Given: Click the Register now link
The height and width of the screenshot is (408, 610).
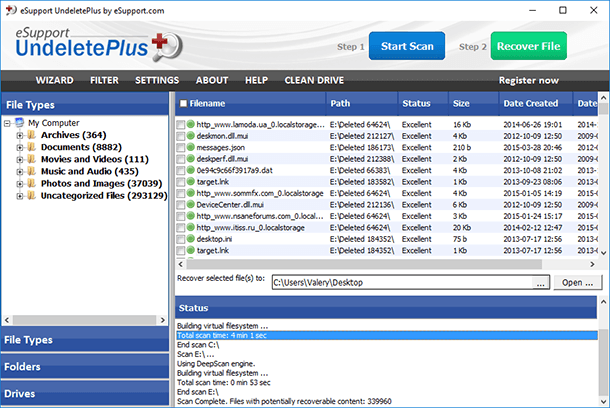Looking at the screenshot, I should (529, 80).
